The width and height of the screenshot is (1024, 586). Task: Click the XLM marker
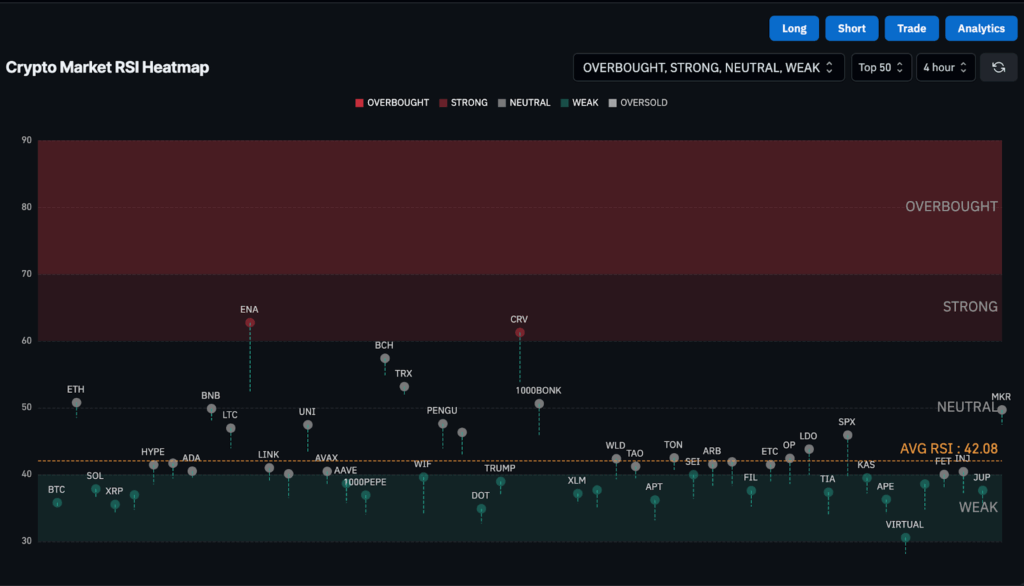(577, 495)
